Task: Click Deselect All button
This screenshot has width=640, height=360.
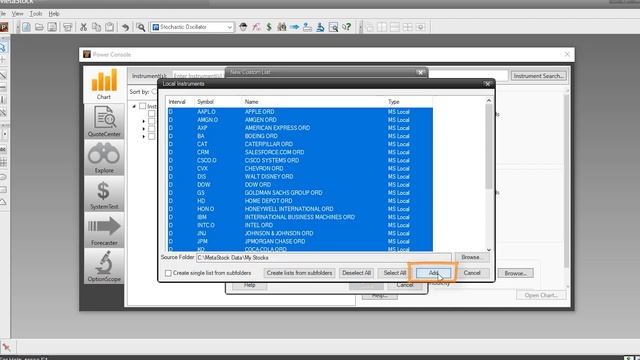Action: point(356,273)
